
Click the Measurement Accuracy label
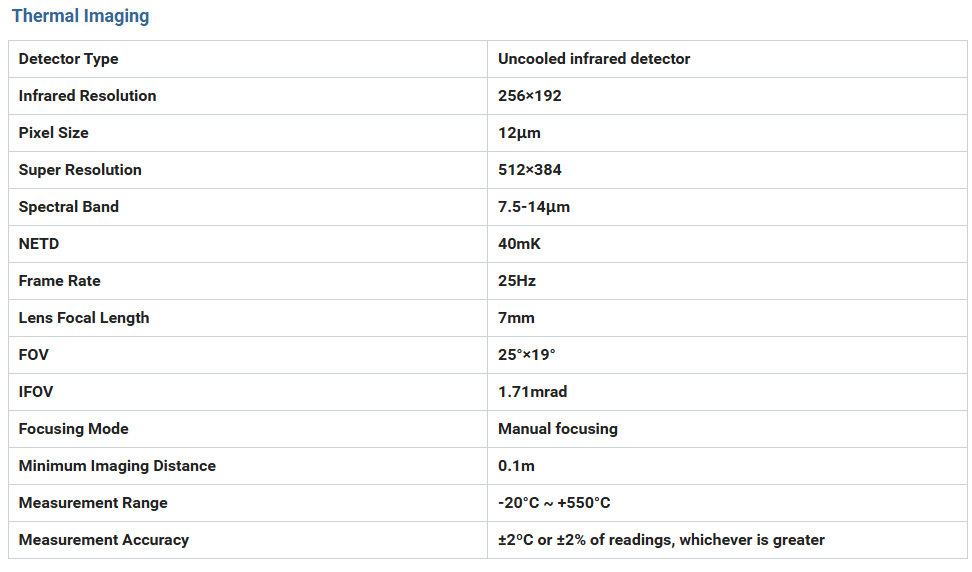coord(104,540)
